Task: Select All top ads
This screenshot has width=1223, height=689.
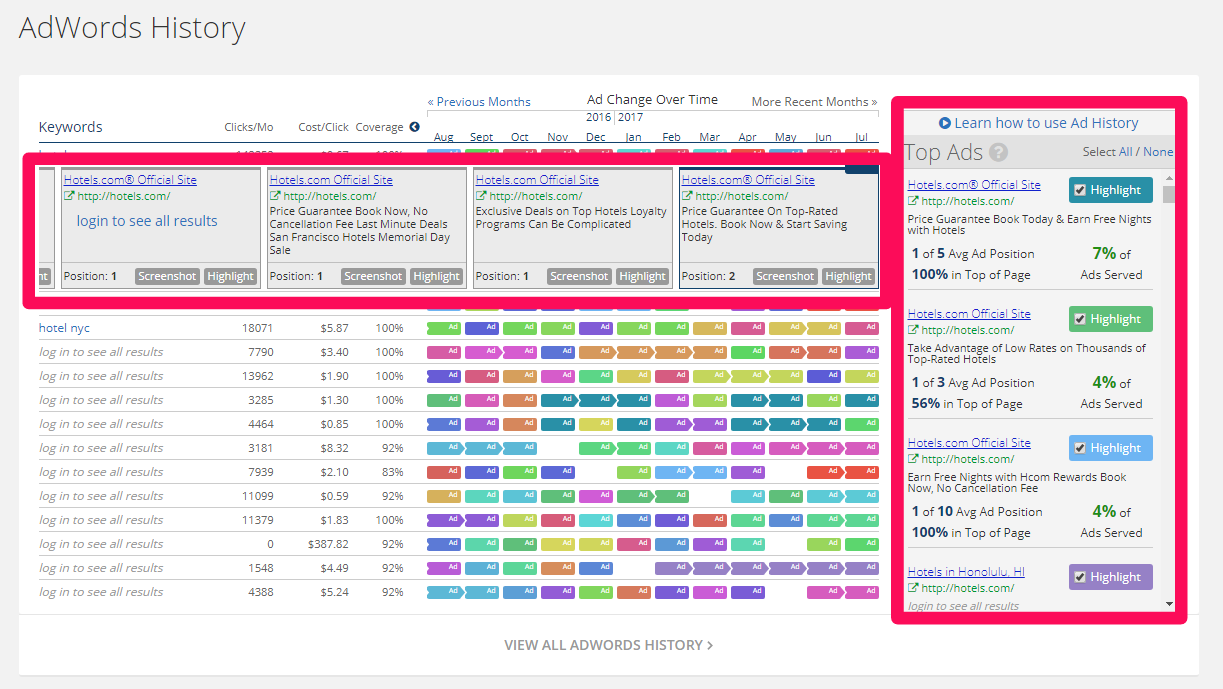Action: pyautogui.click(x=1125, y=152)
